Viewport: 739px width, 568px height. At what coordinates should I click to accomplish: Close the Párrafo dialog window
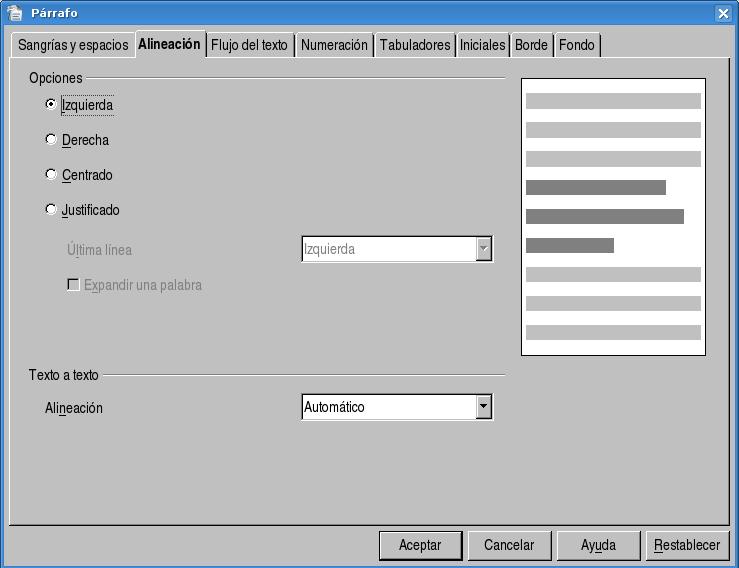click(723, 13)
